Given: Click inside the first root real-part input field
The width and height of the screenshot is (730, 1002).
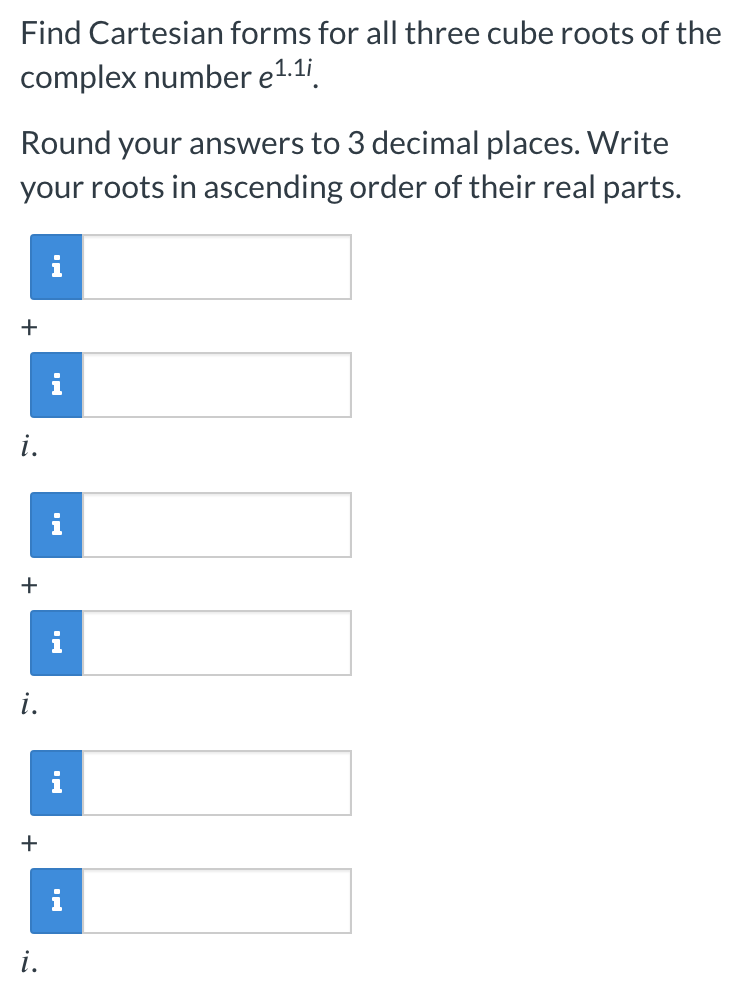Looking at the screenshot, I should [x=215, y=267].
